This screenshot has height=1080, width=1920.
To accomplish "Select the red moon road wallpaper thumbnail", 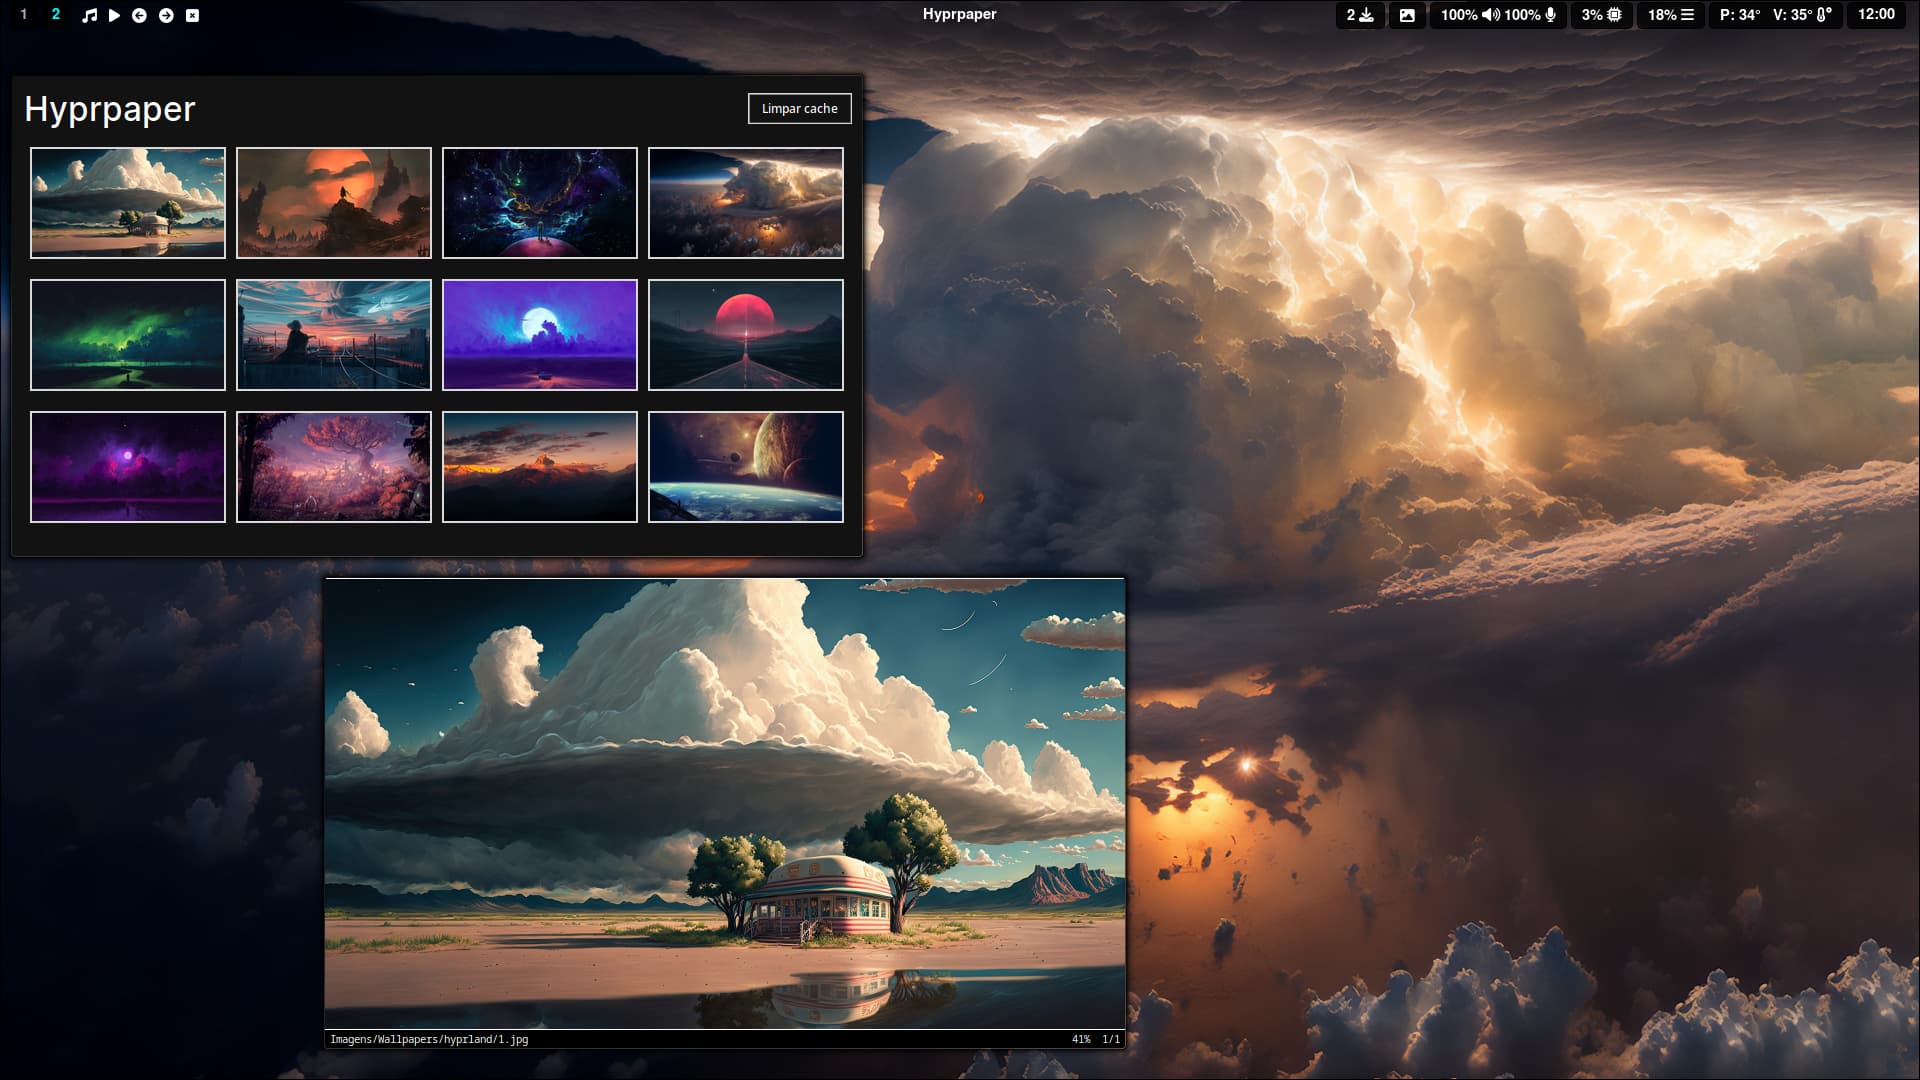I will 745,335.
